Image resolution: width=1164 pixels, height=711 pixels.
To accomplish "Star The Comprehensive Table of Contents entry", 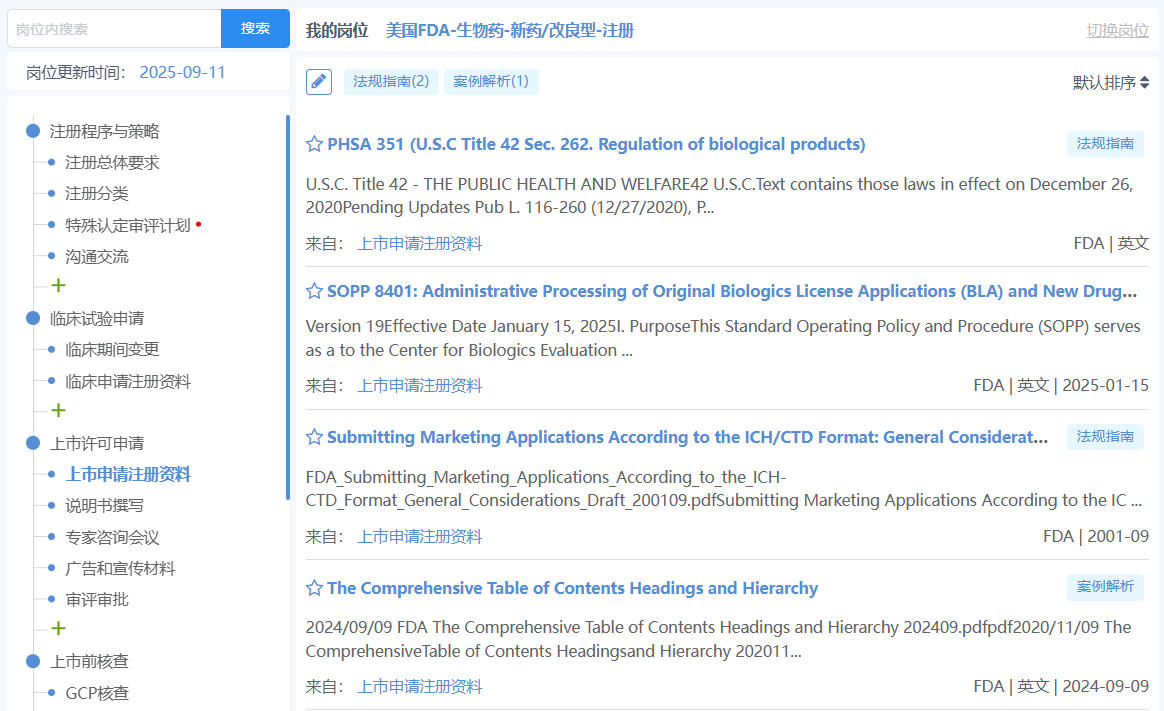I will pyautogui.click(x=314, y=588).
